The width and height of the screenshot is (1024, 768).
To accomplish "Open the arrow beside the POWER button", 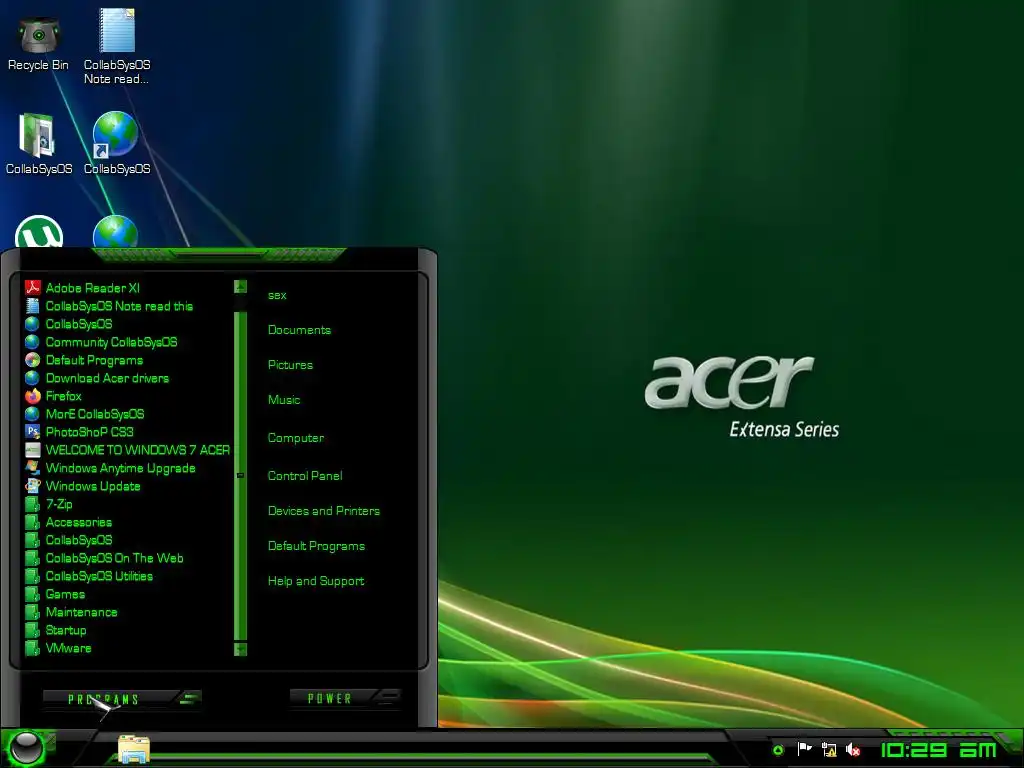I will [x=388, y=697].
